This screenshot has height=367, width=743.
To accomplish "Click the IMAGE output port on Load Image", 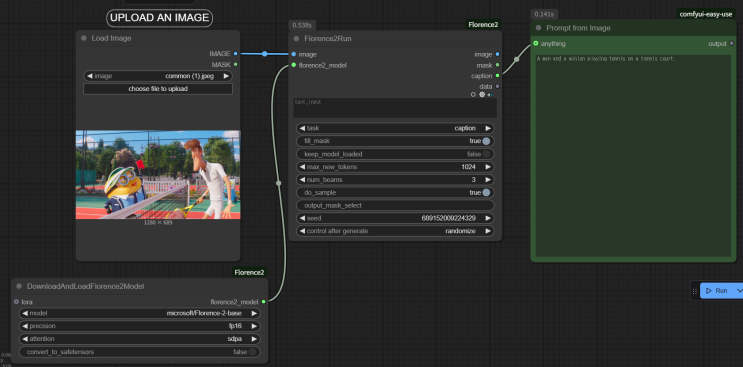I will [236, 54].
